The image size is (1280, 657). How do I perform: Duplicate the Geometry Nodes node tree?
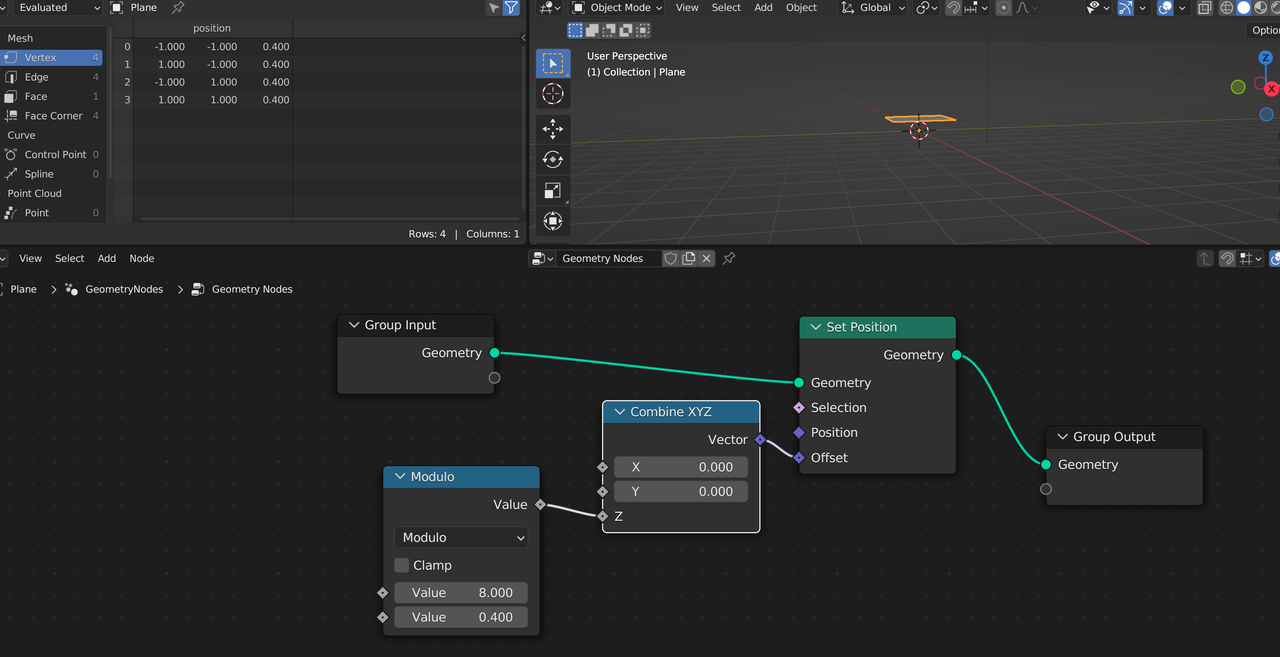coord(689,258)
